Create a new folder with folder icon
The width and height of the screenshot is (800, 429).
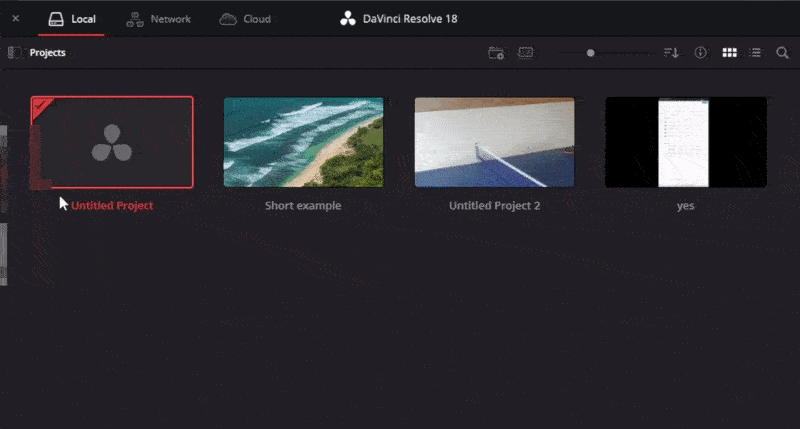point(496,53)
